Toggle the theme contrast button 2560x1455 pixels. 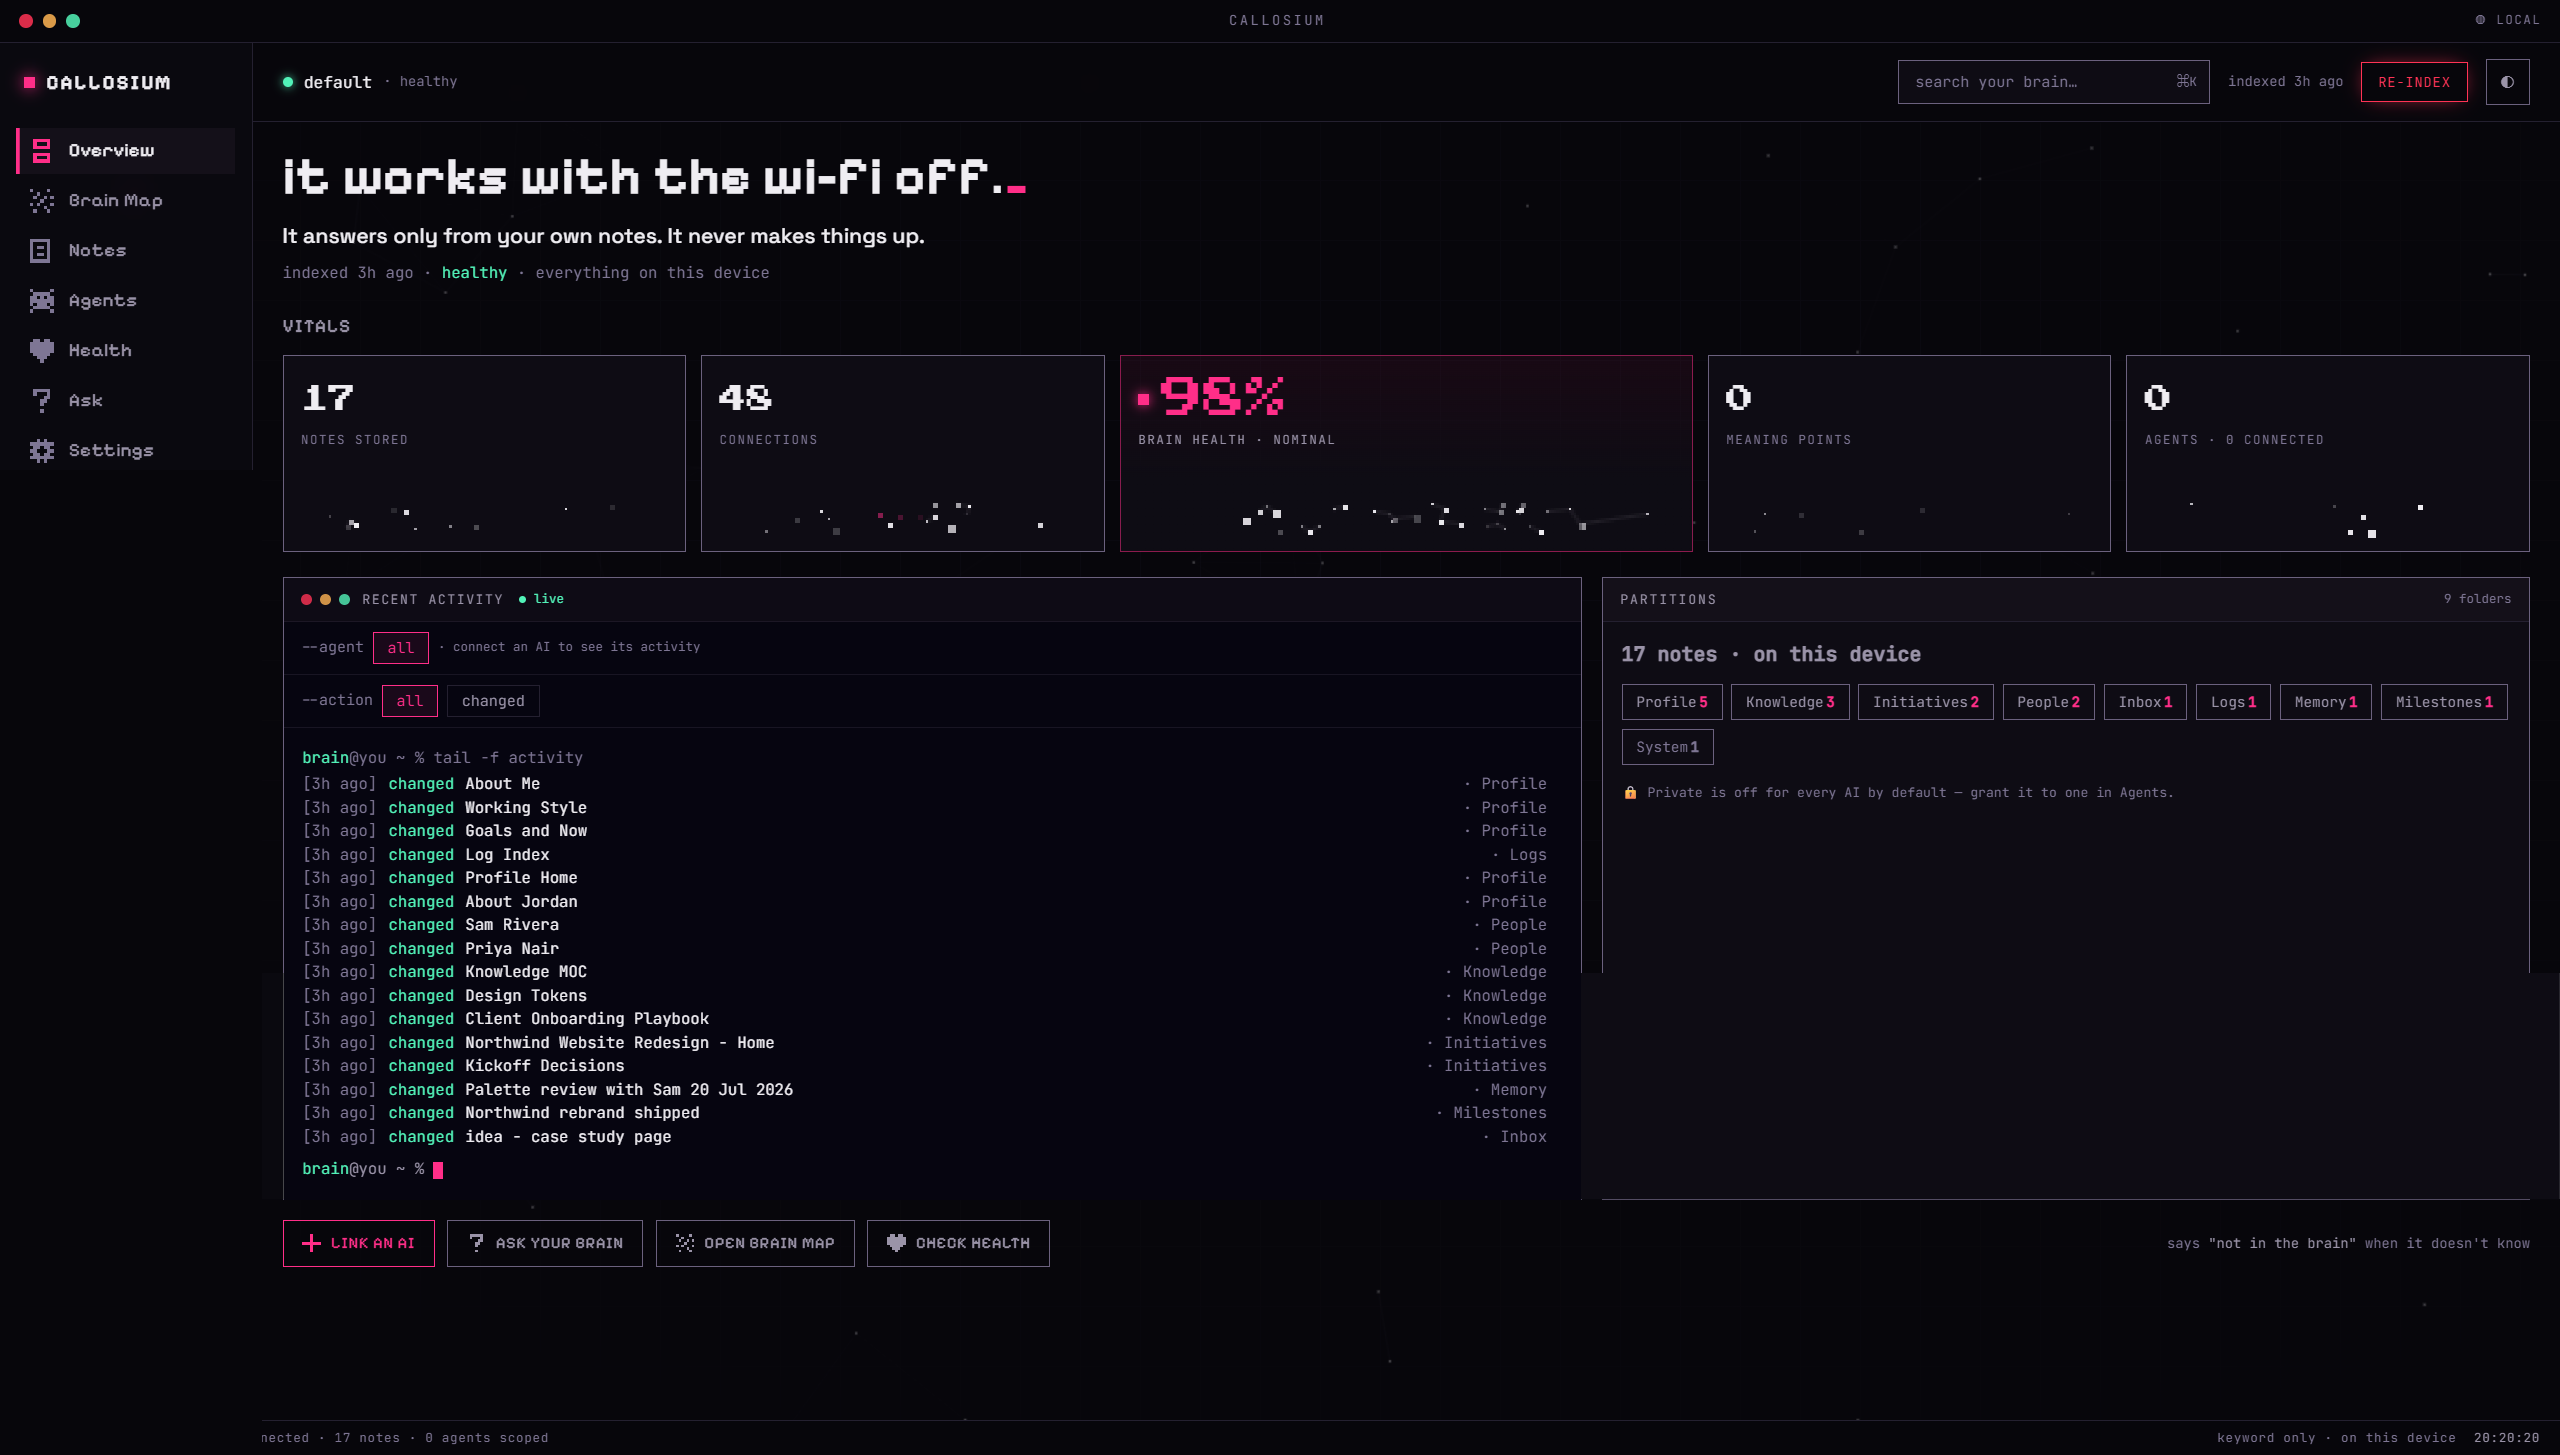tap(2507, 82)
